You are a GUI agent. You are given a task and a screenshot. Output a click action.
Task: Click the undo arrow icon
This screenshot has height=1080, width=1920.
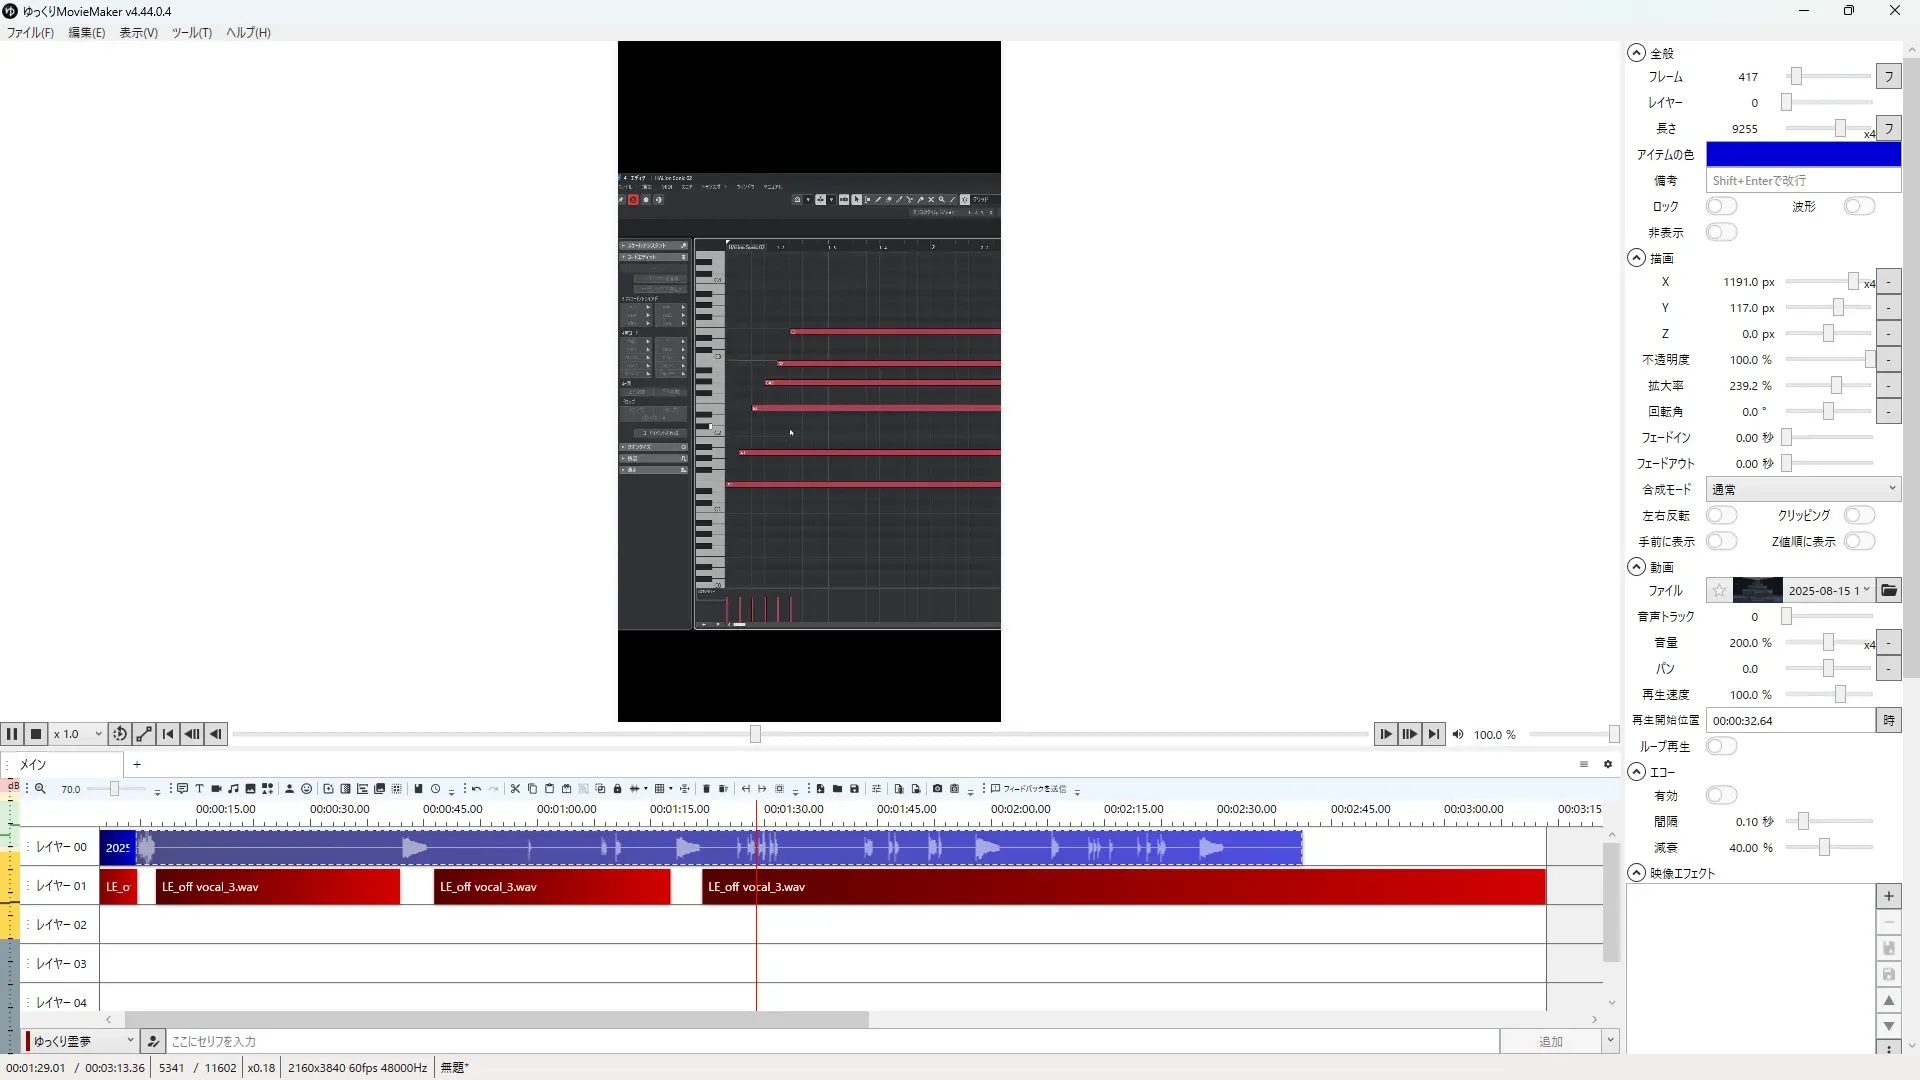pyautogui.click(x=477, y=789)
